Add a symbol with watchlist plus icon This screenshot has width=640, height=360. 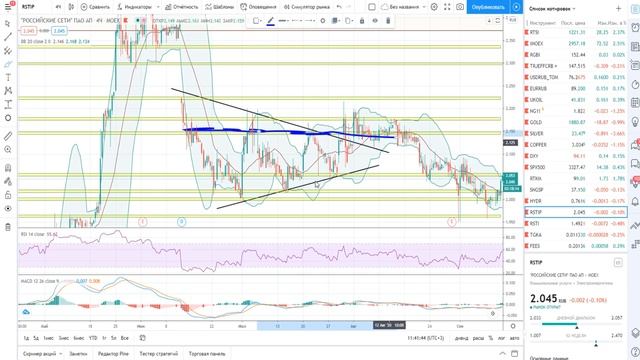pyautogui.click(x=618, y=9)
